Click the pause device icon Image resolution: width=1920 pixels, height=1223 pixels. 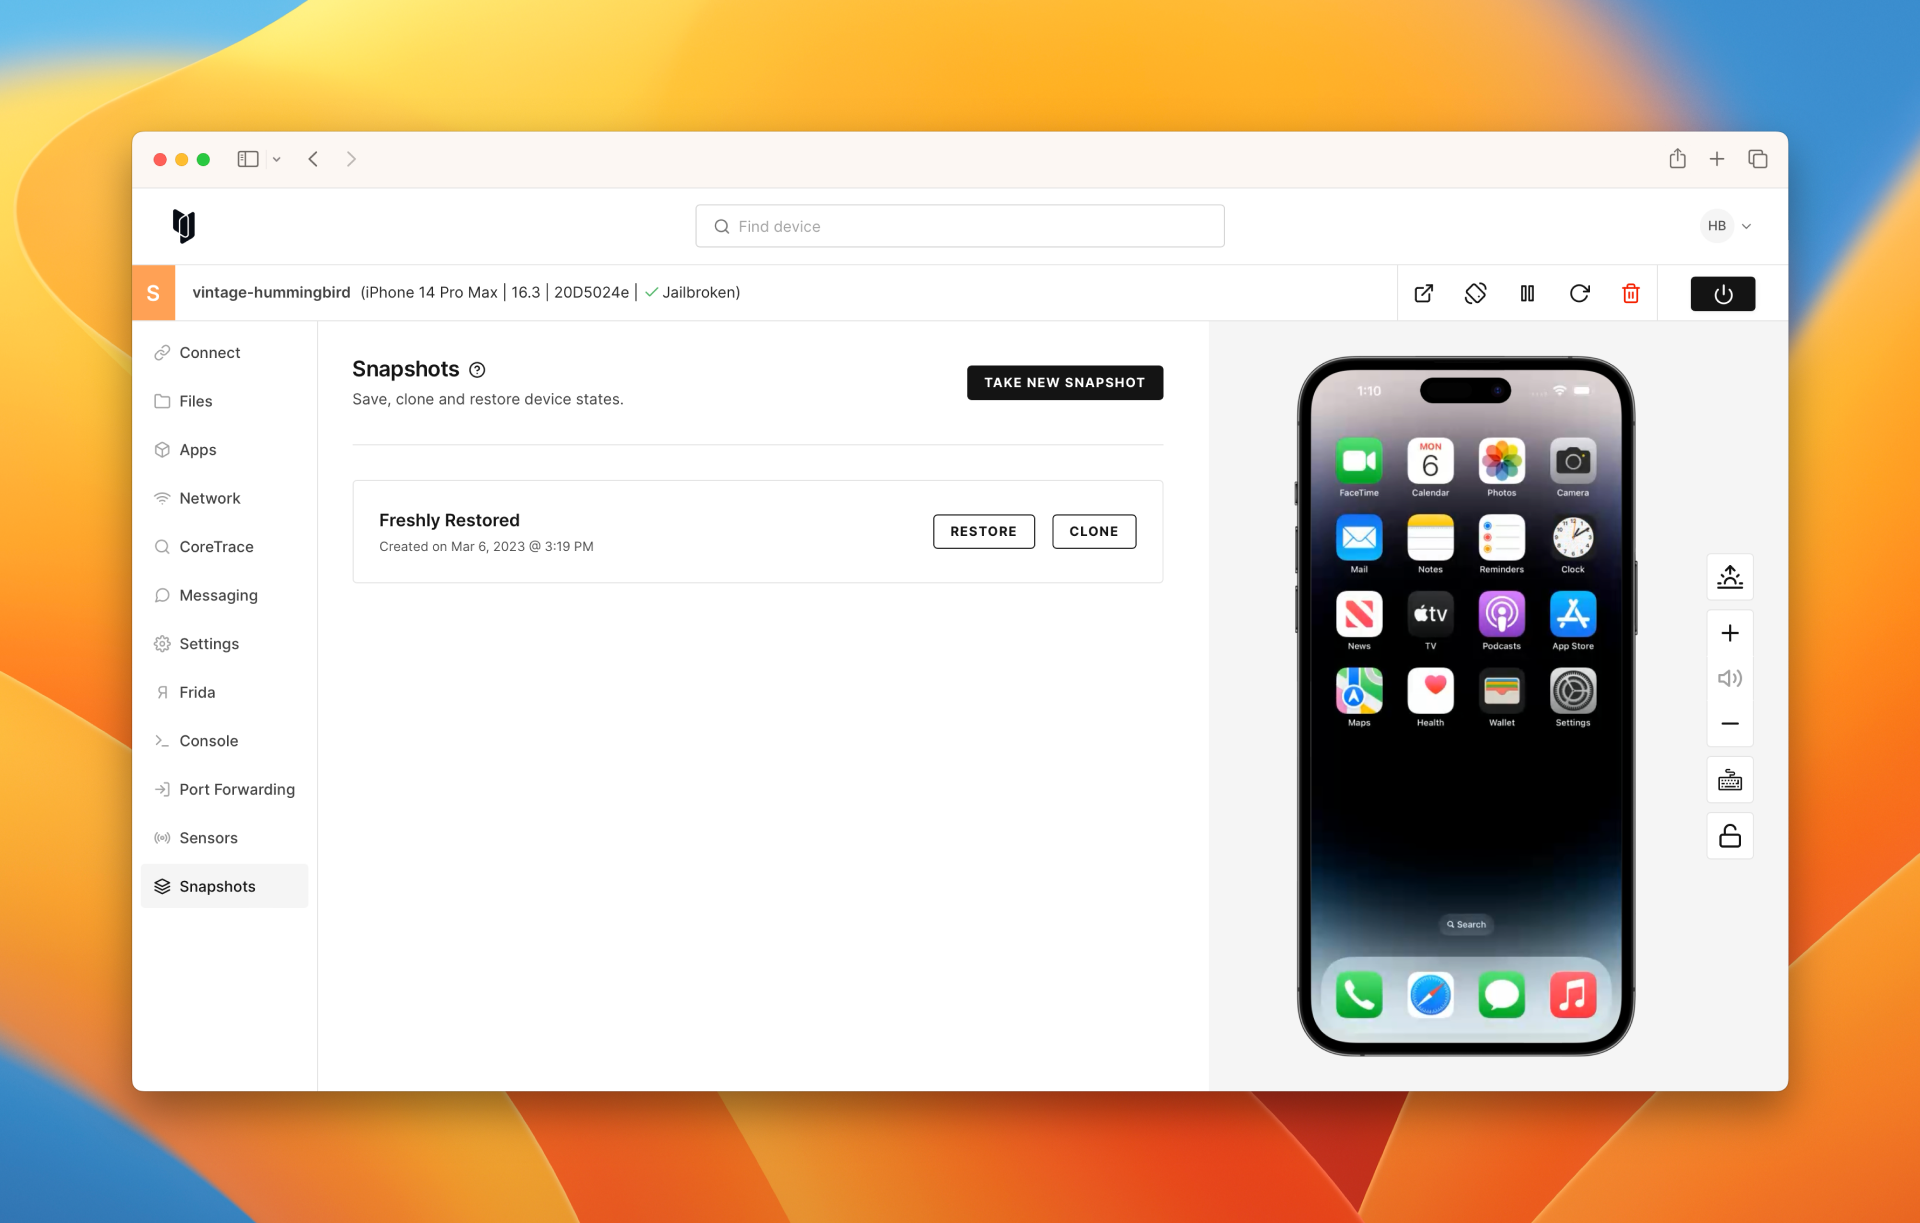point(1527,293)
